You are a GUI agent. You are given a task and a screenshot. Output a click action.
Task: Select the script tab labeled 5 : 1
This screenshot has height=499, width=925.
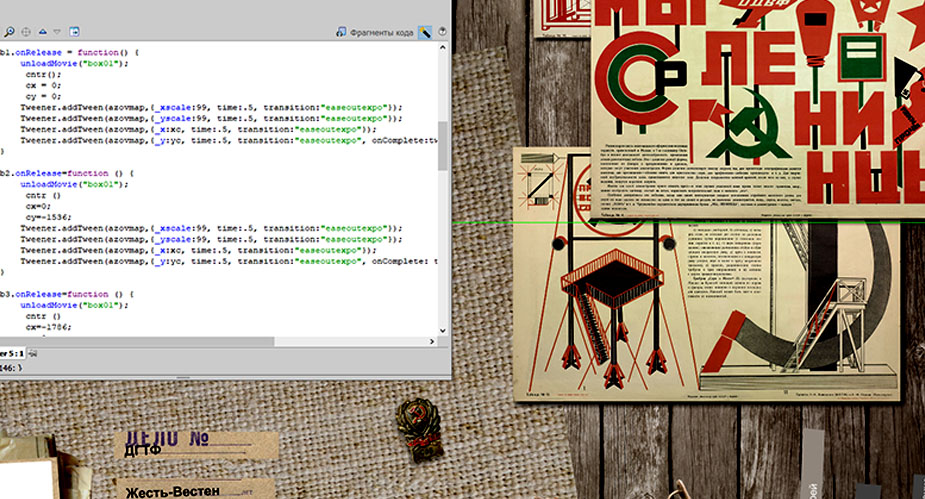[12, 353]
